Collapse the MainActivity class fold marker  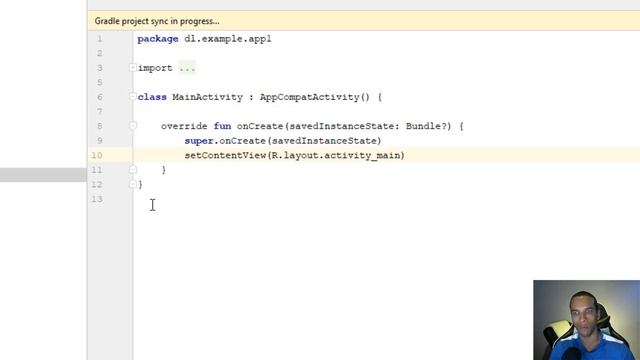[133, 96]
